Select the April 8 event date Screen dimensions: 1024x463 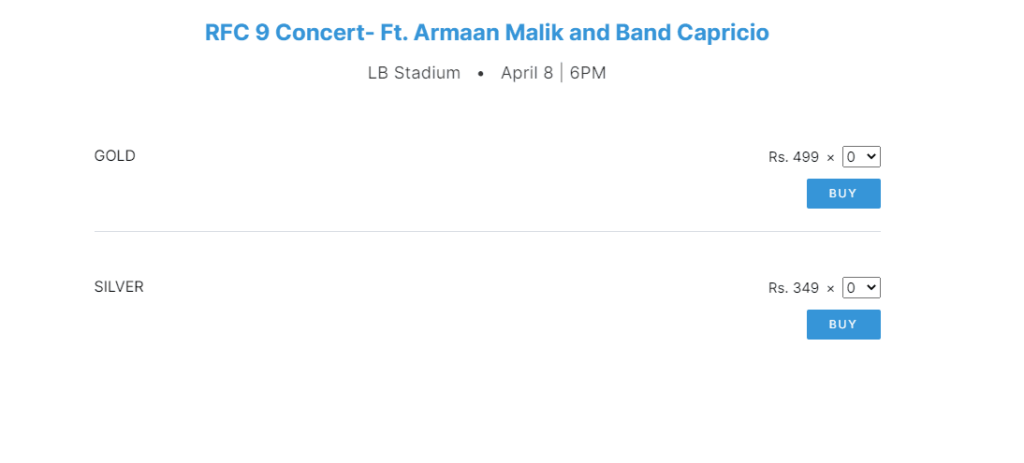click(x=526, y=73)
